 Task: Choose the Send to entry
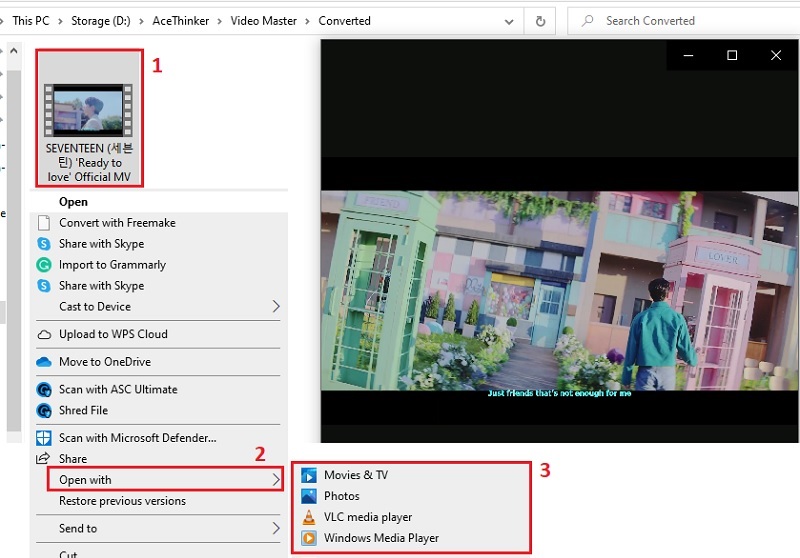coord(159,528)
